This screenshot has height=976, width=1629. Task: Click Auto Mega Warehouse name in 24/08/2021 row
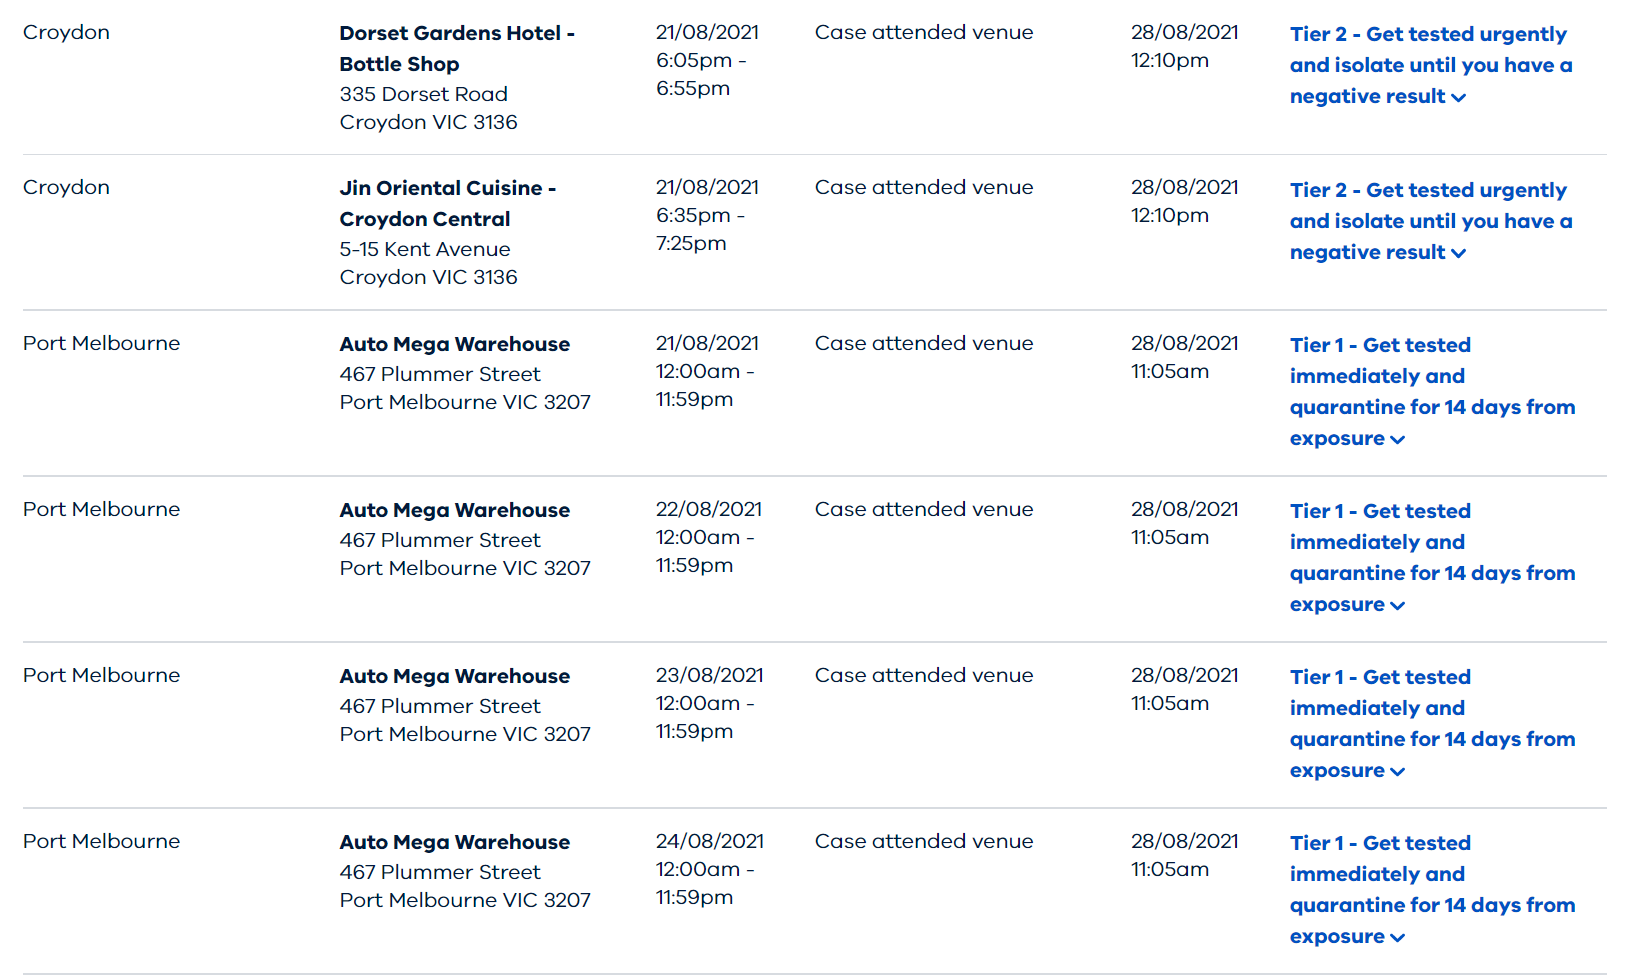(x=454, y=842)
